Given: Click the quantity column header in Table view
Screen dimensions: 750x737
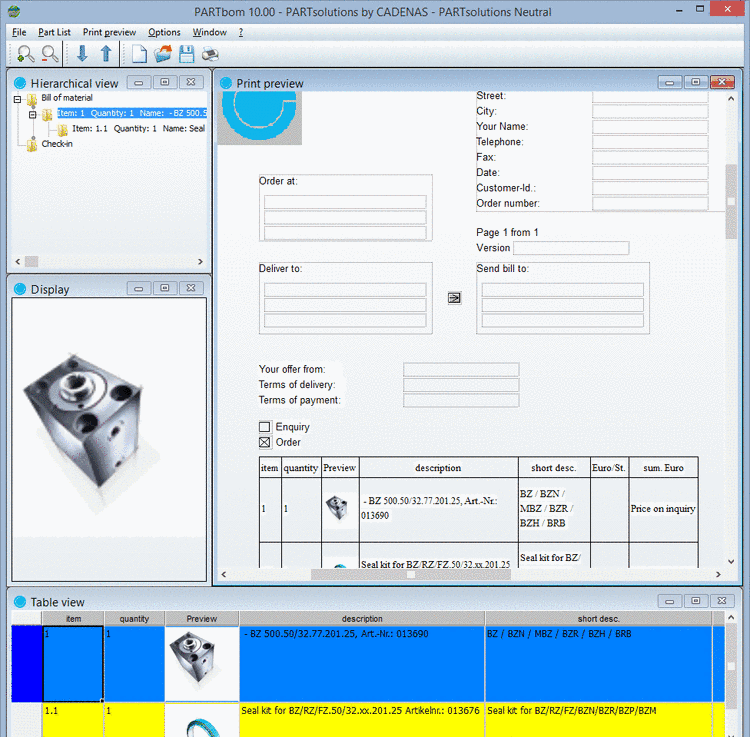Looking at the screenshot, I should tap(134, 618).
